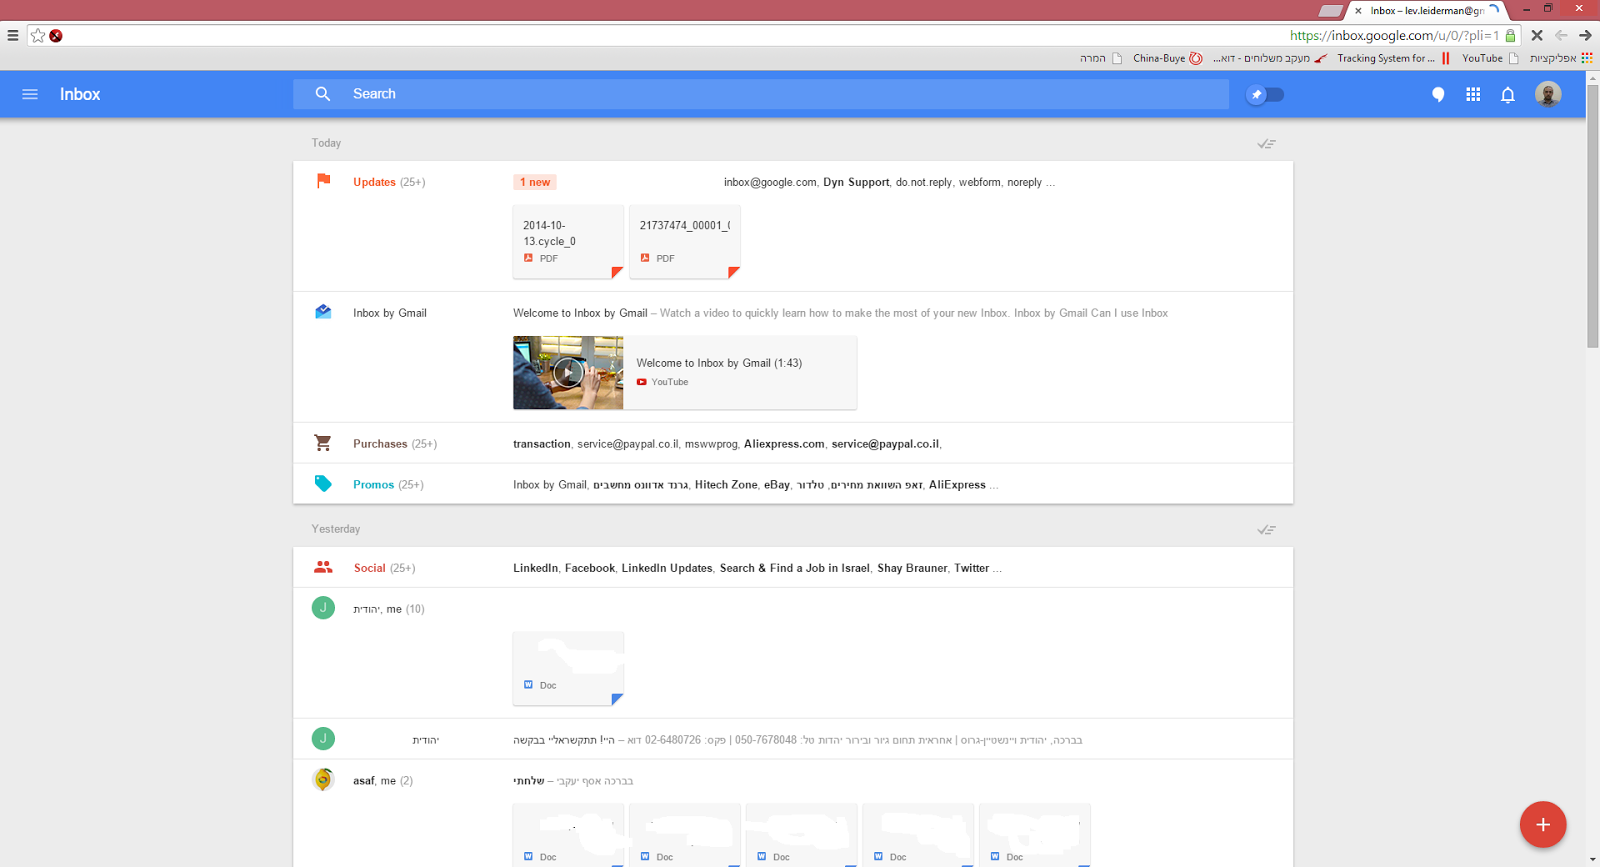Bookmark this page with the star
This screenshot has width=1600, height=867.
point(38,35)
